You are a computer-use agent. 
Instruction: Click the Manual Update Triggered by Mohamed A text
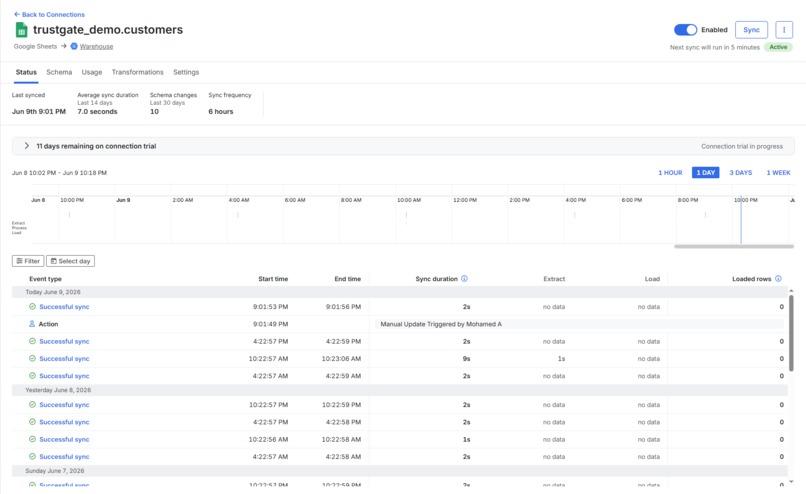tap(441, 324)
